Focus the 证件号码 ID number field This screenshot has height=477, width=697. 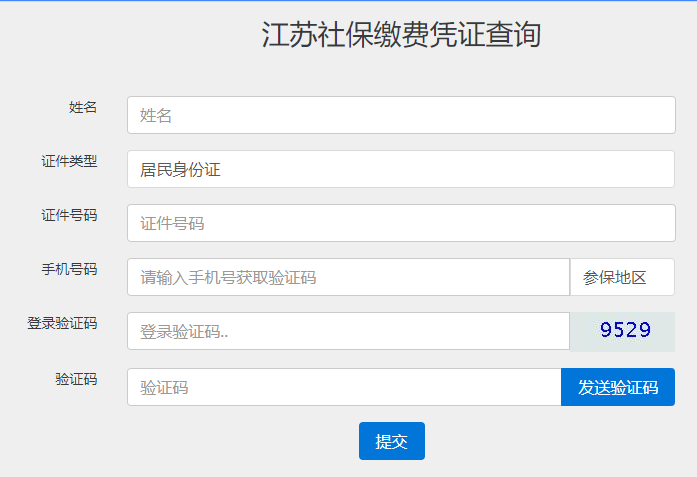click(401, 223)
